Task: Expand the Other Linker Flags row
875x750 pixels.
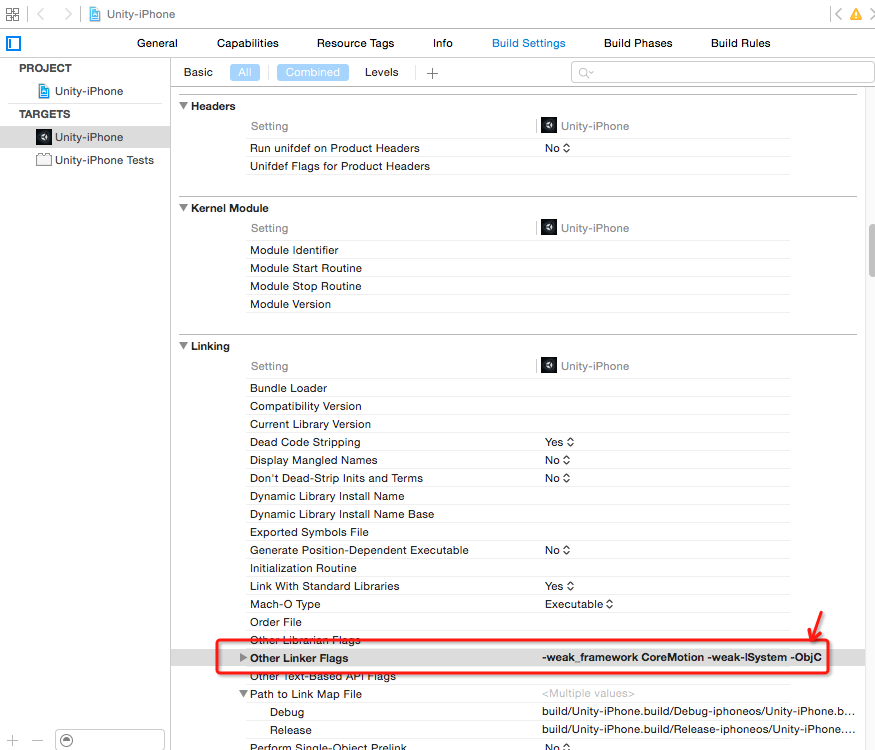Action: pos(243,657)
